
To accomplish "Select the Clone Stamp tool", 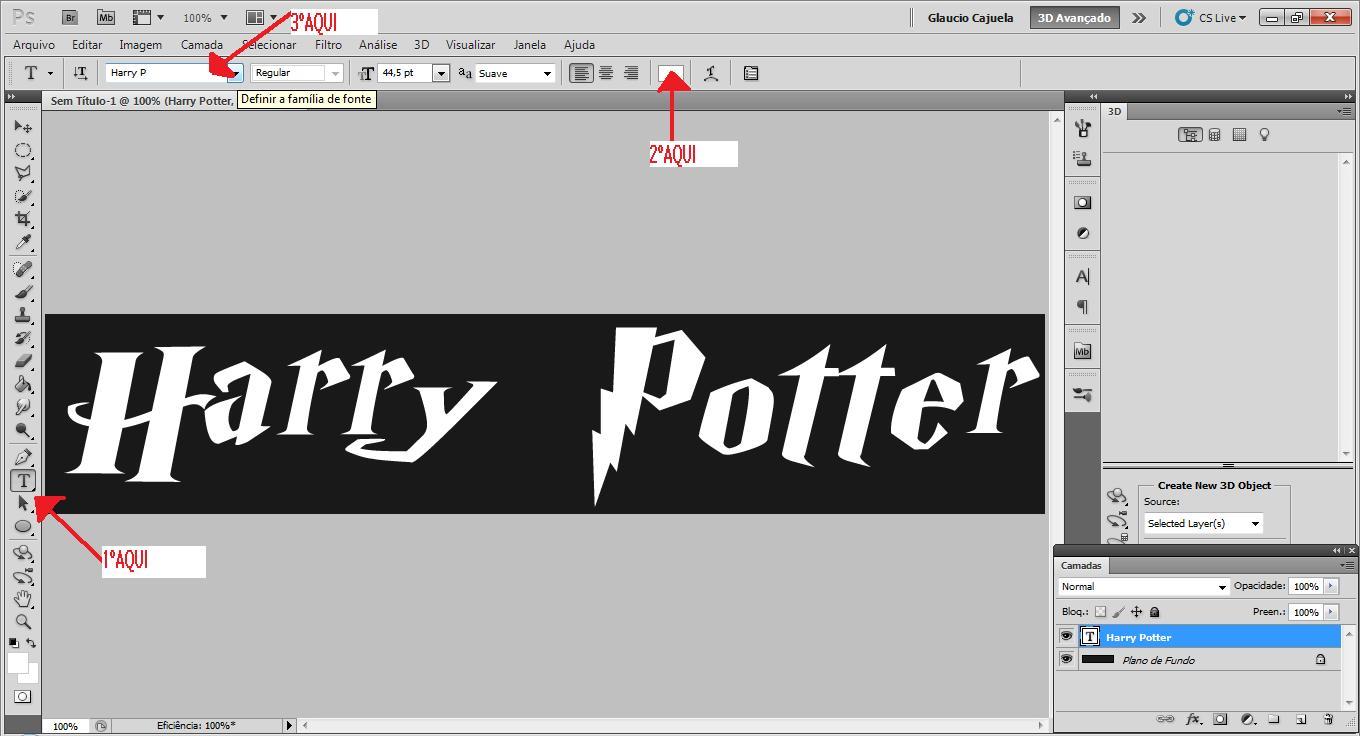I will point(23,315).
